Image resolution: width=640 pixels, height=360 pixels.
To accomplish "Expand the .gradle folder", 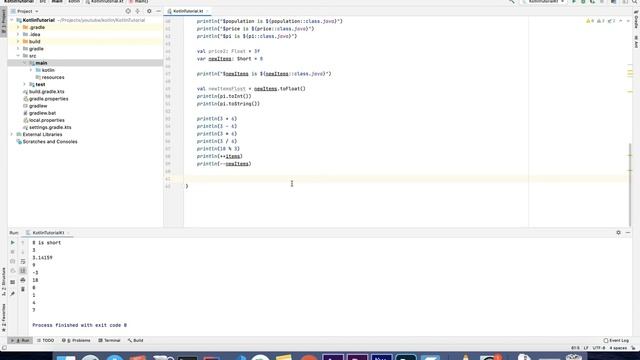I will click(x=18, y=27).
